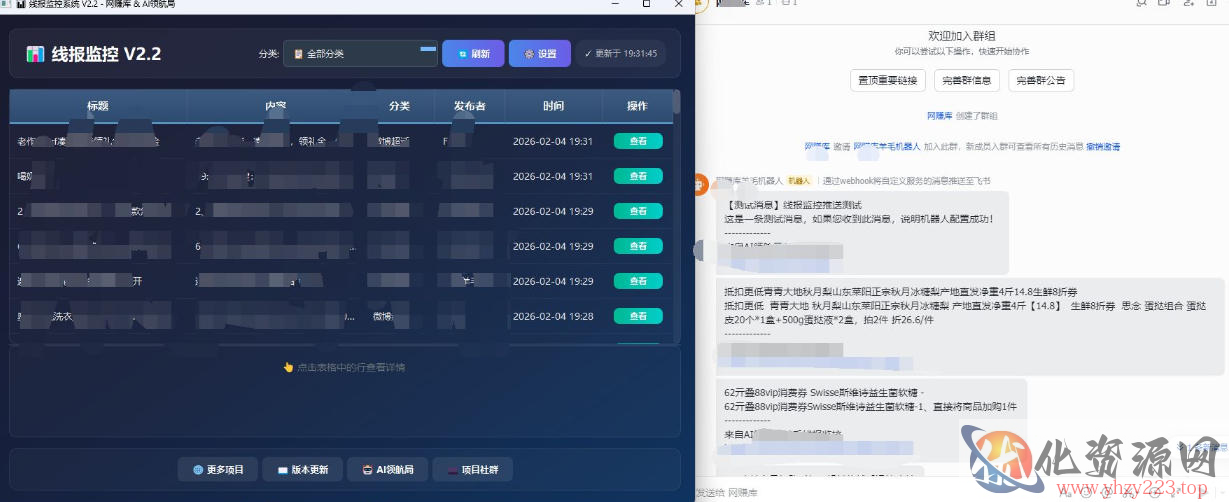Select the 2026-02-04 19:28 time cell
The height and width of the screenshot is (502, 1229).
pos(553,316)
